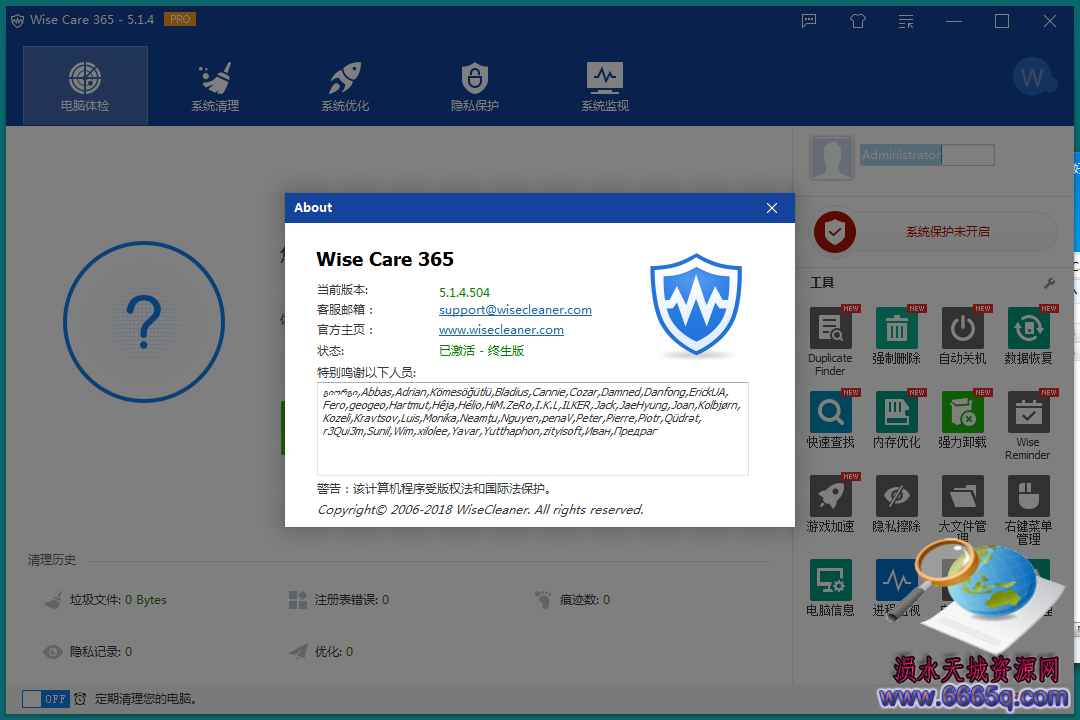Click the round W account avatar
1080x720 pixels.
(x=1032, y=77)
